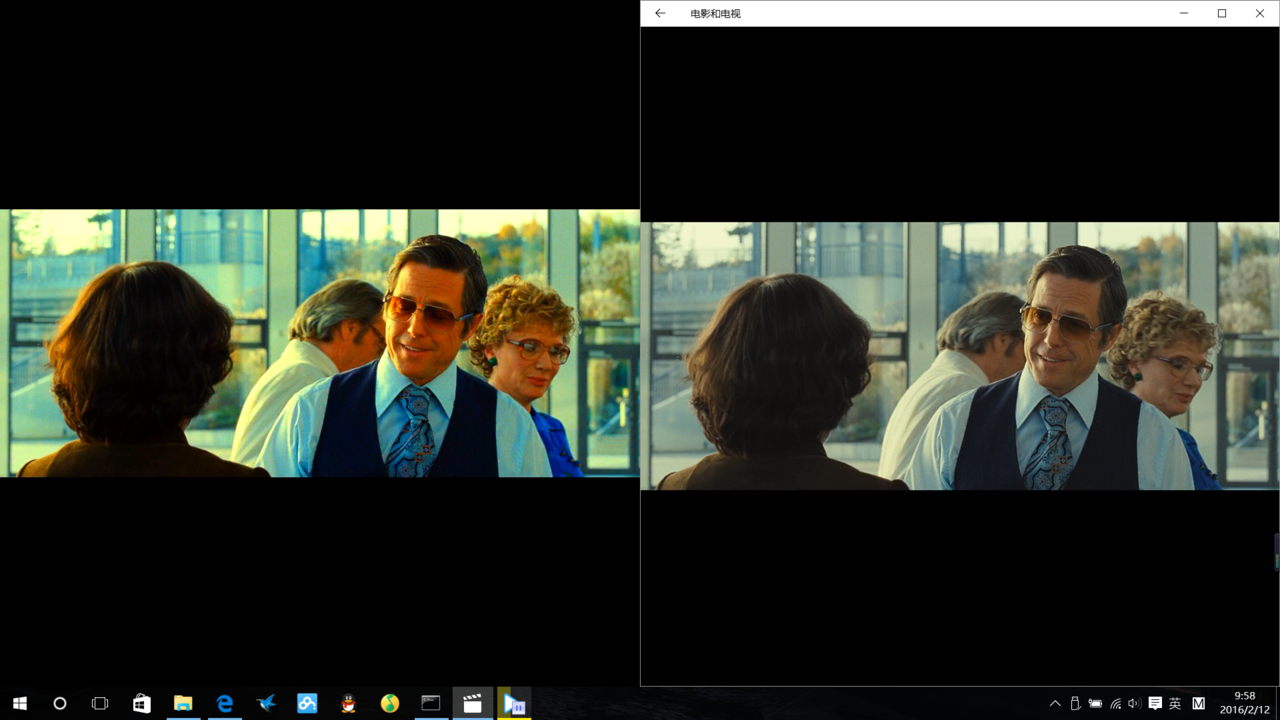
Task: Open the clock and calendar at 9:58
Action: (1245, 703)
